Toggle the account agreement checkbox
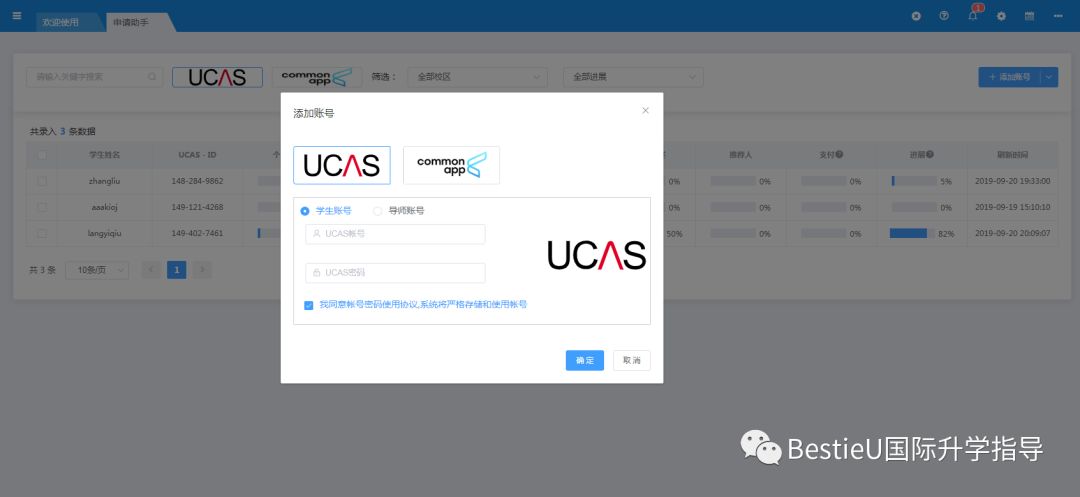The width and height of the screenshot is (1080, 497). click(x=309, y=305)
